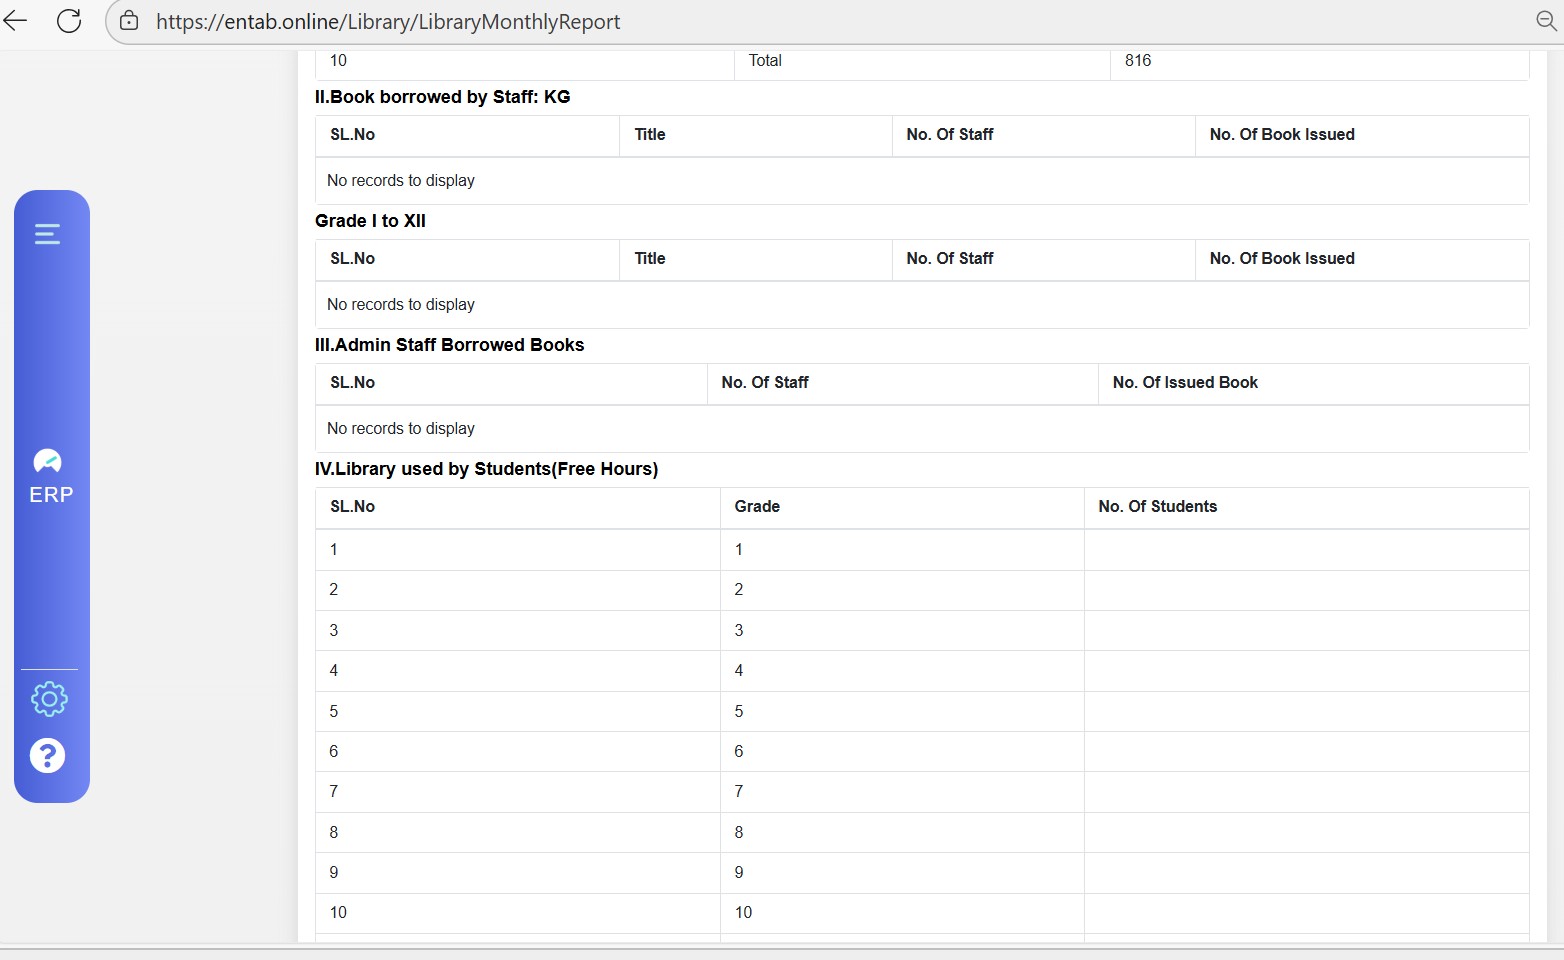Image resolution: width=1564 pixels, height=960 pixels.
Task: Click No. Of Book Issued header under Grade I to XII
Action: click(1281, 259)
